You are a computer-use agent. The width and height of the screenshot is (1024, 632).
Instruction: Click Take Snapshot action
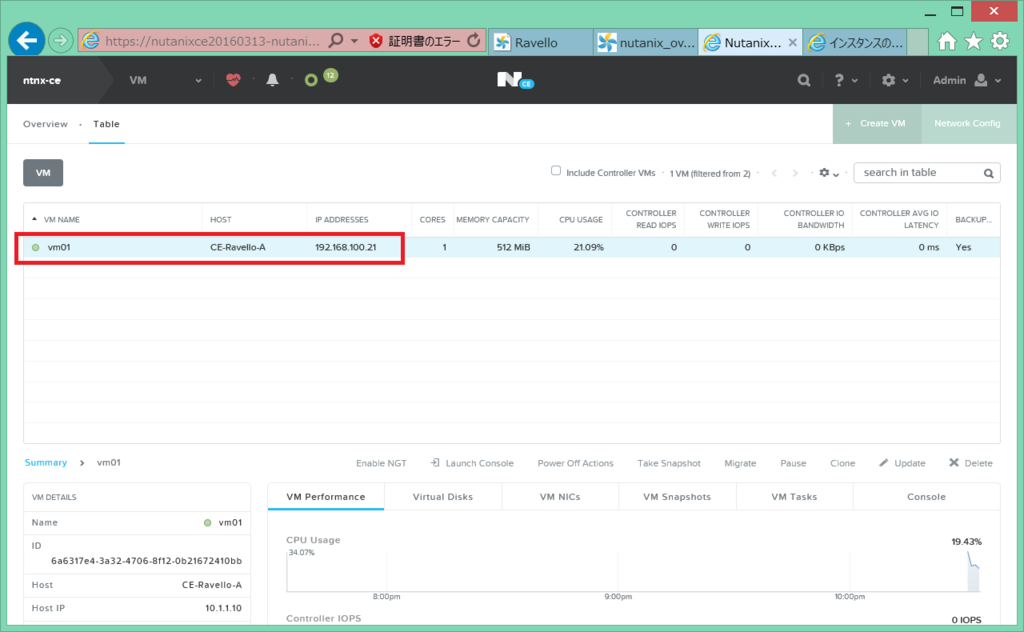[x=669, y=463]
